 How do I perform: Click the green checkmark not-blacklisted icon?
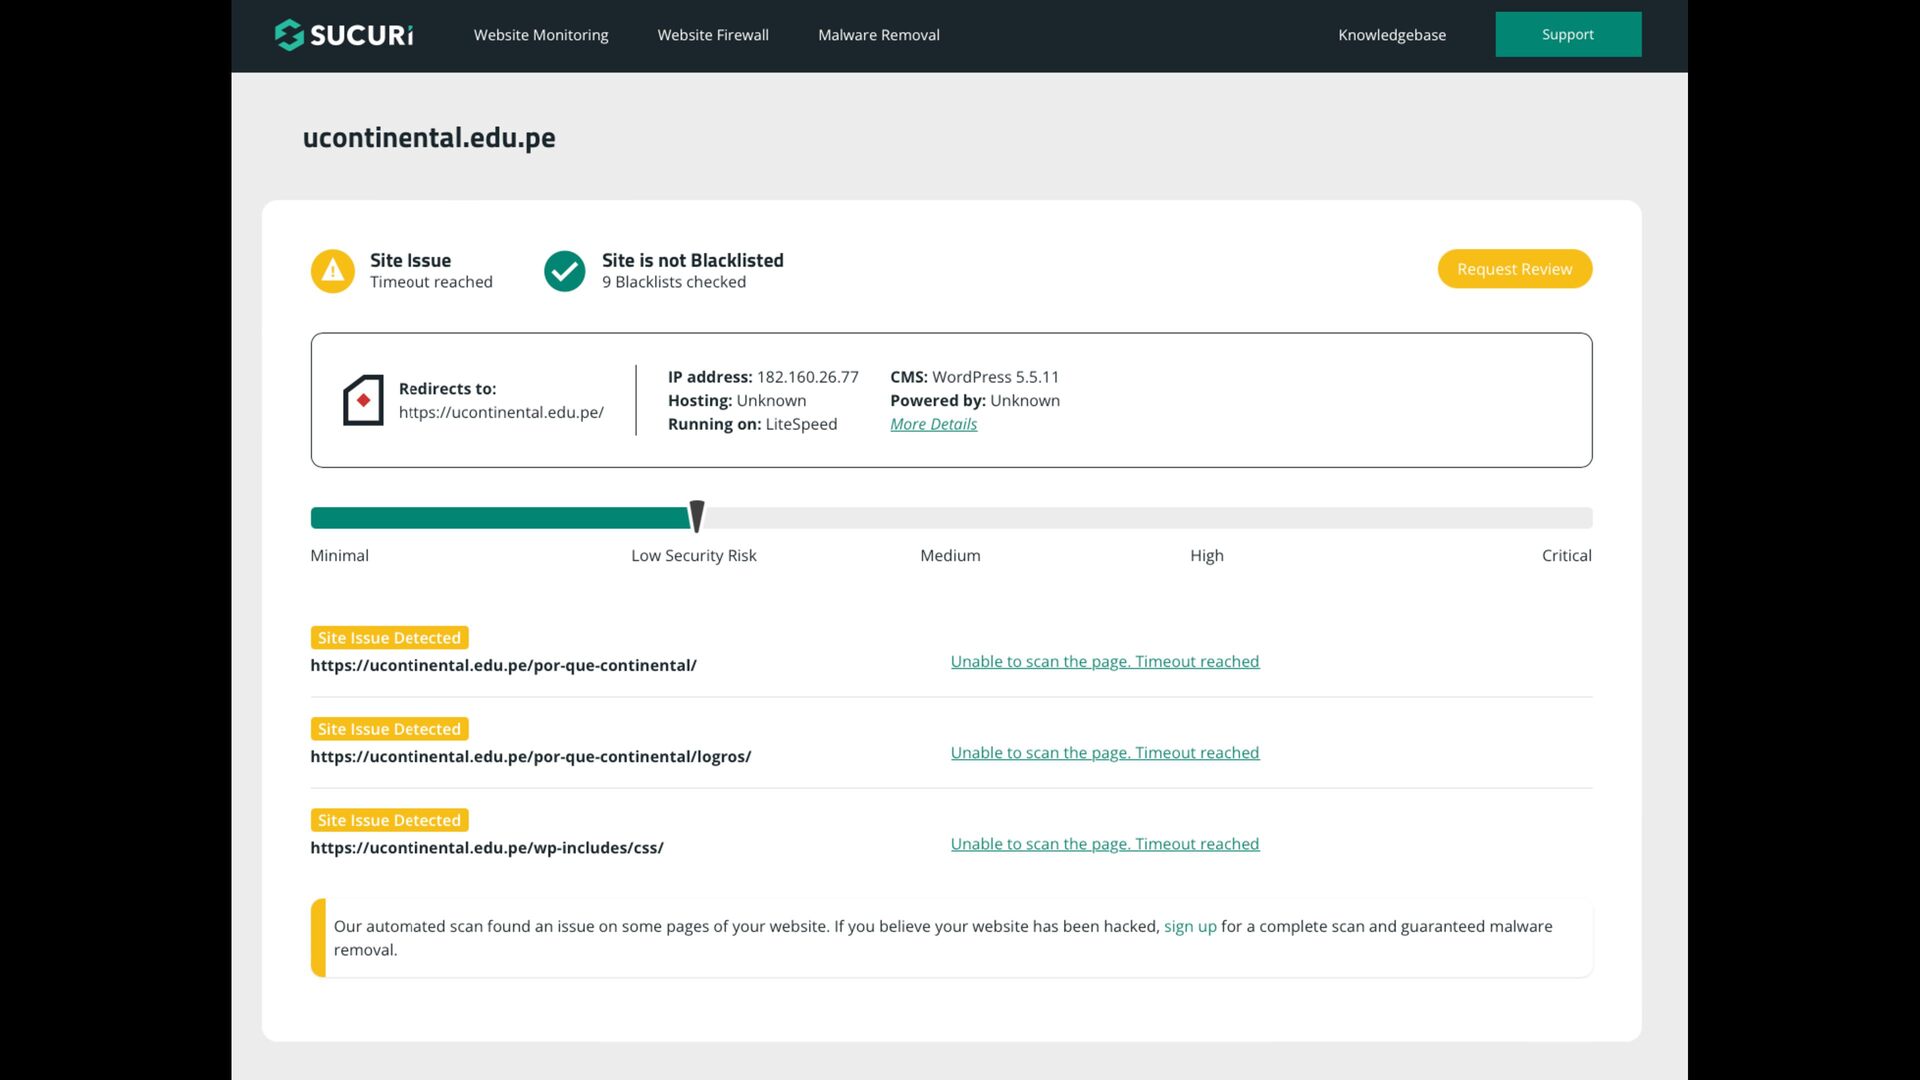click(564, 271)
